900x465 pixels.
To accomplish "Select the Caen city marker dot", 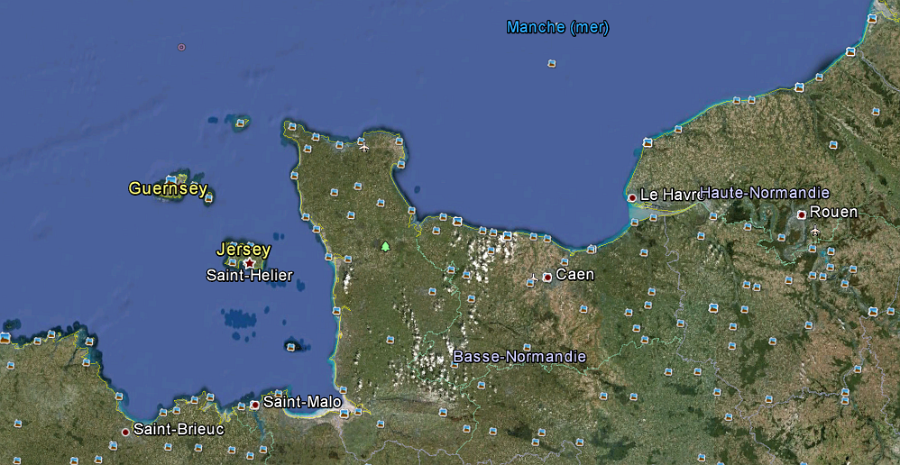I will [x=547, y=277].
